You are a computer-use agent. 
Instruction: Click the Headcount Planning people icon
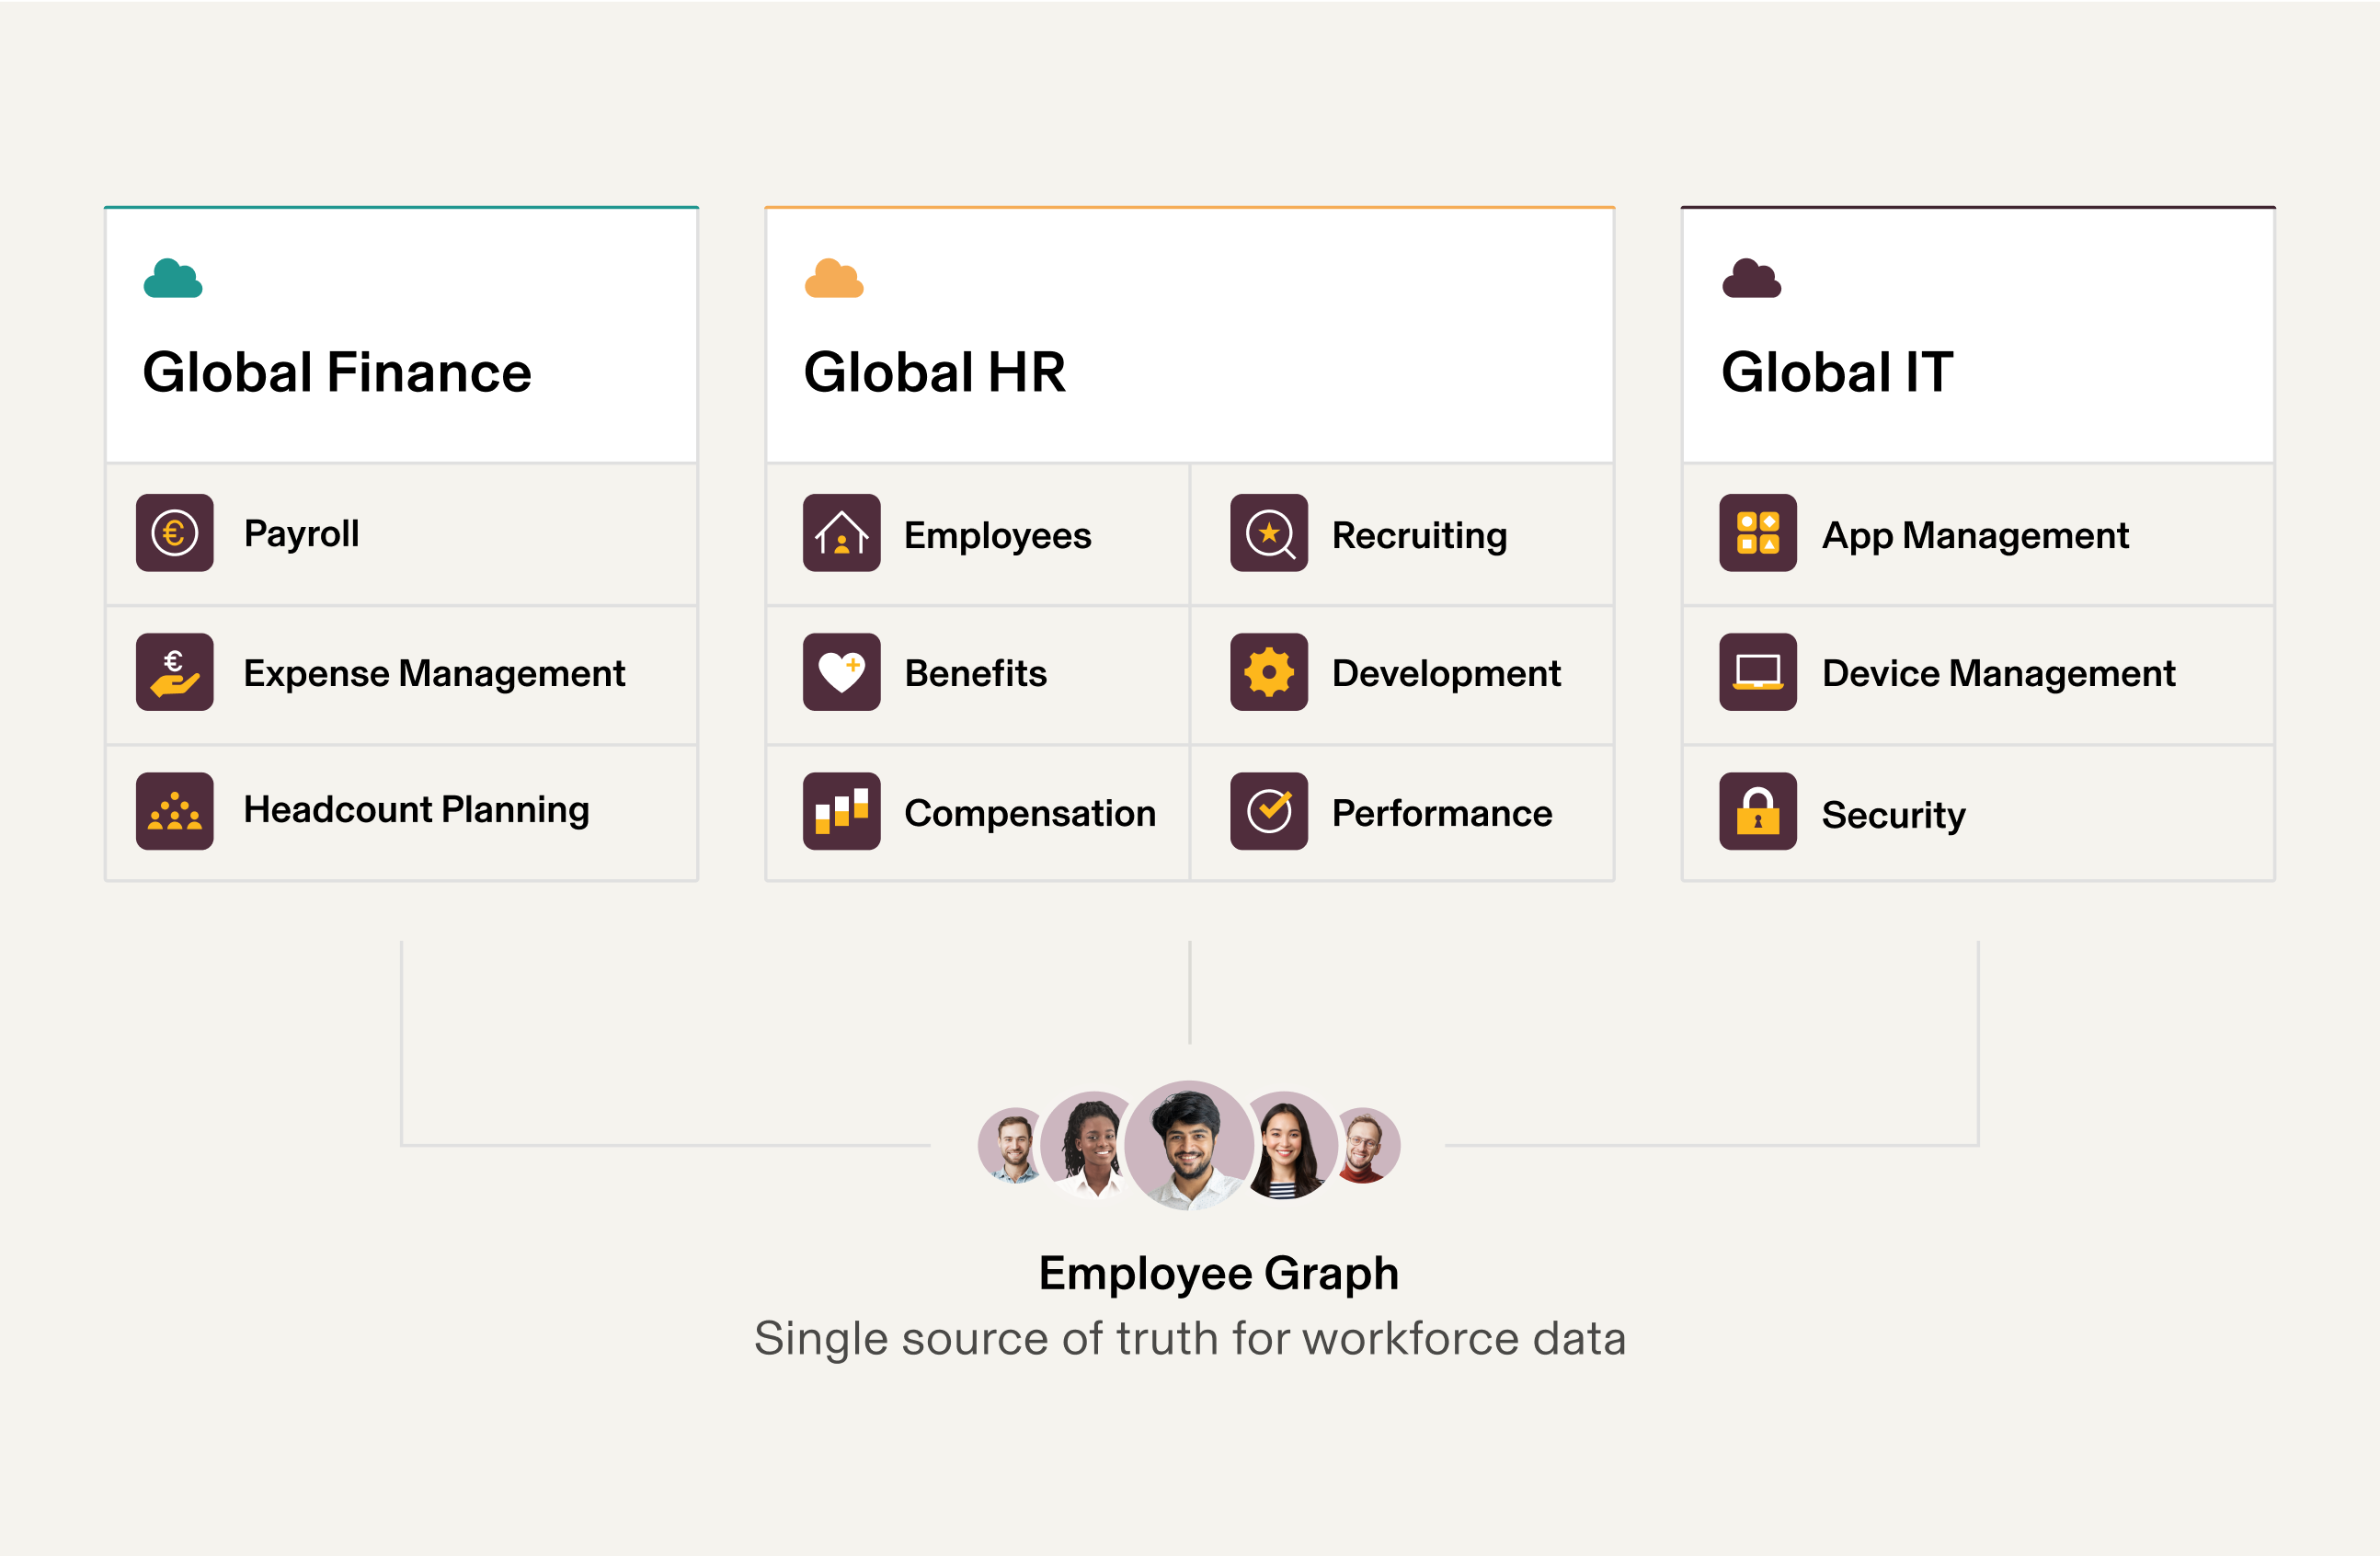coord(175,811)
